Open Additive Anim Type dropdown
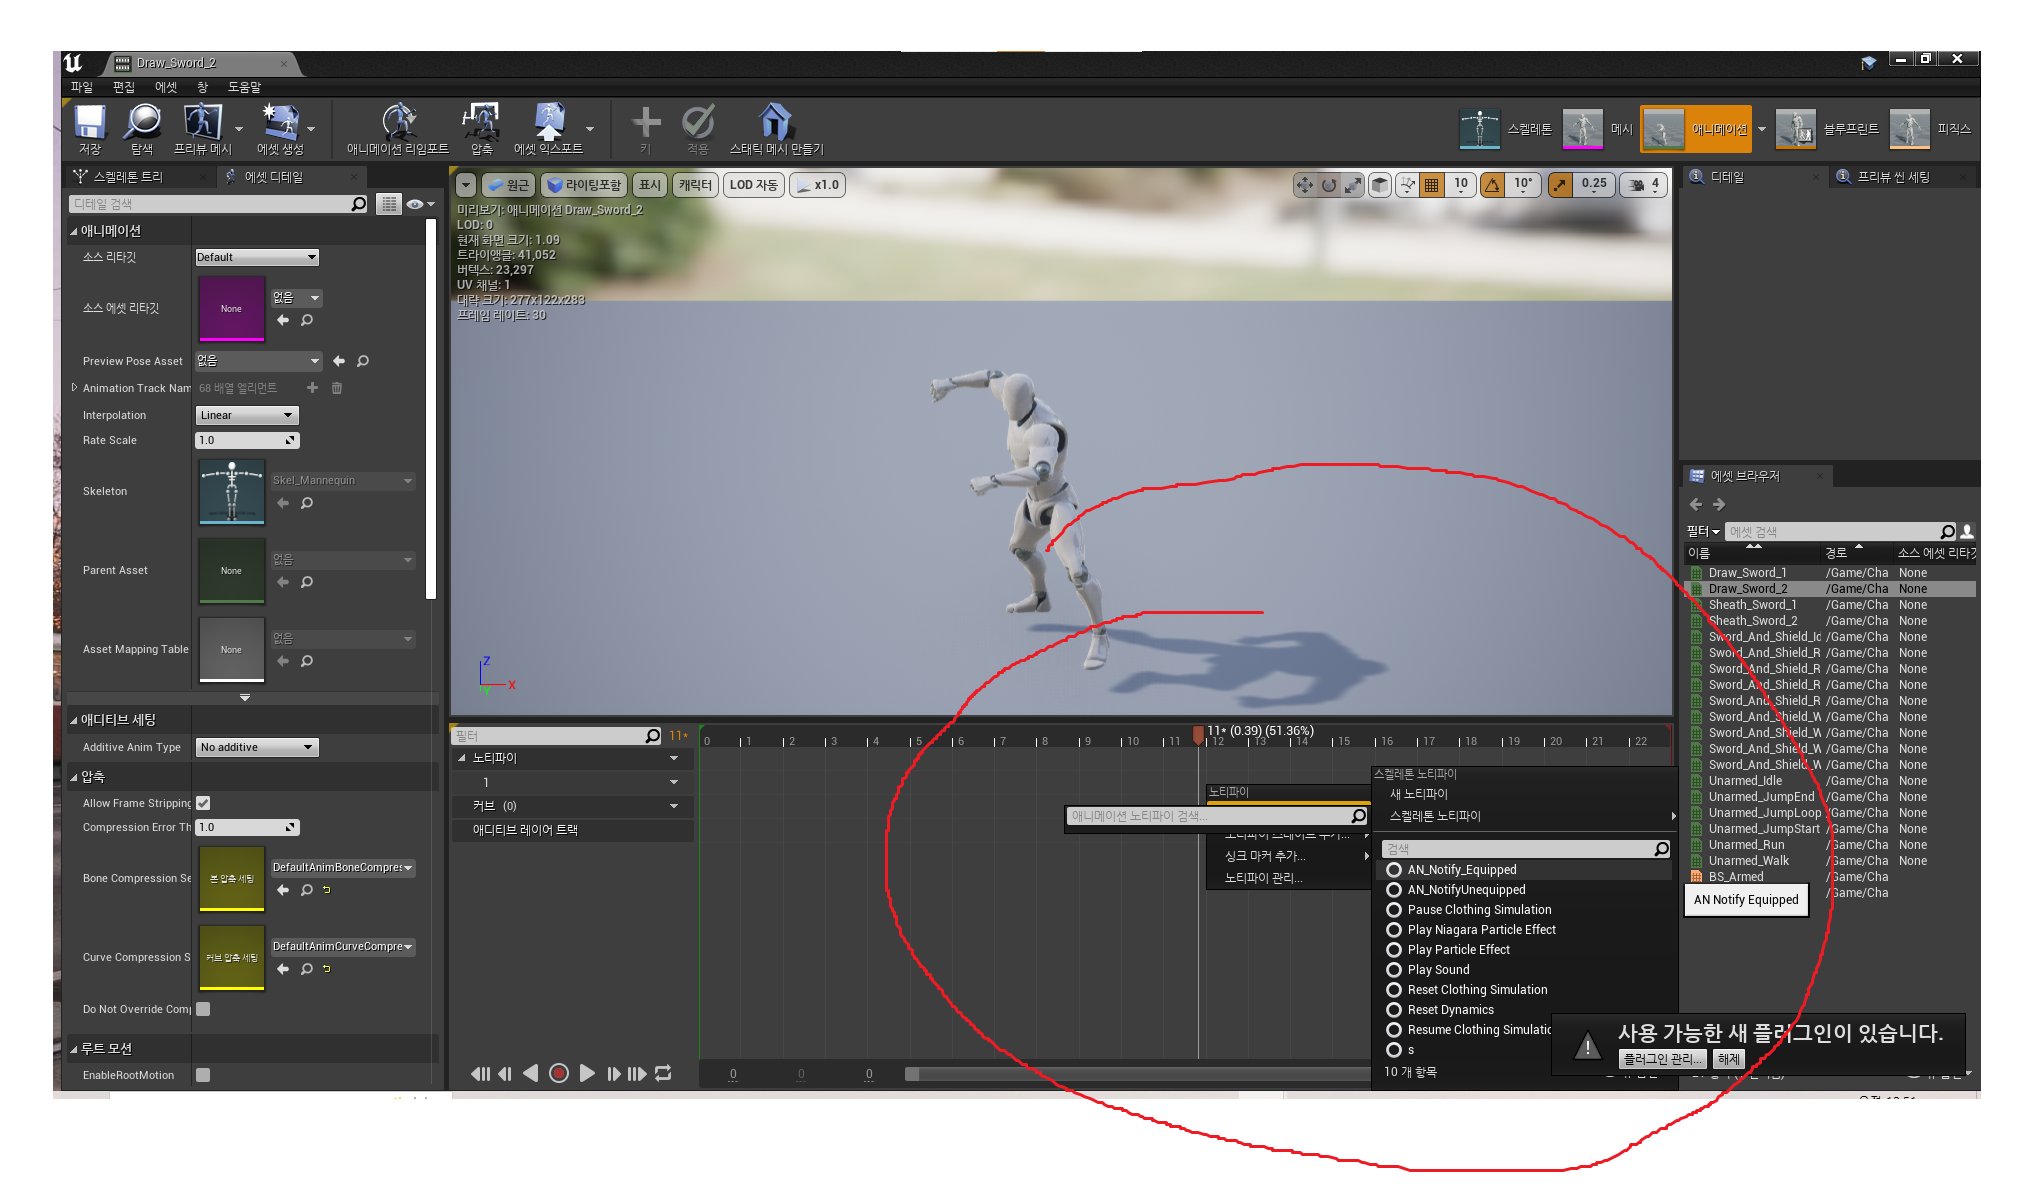The image size is (2027, 1203). (x=256, y=747)
